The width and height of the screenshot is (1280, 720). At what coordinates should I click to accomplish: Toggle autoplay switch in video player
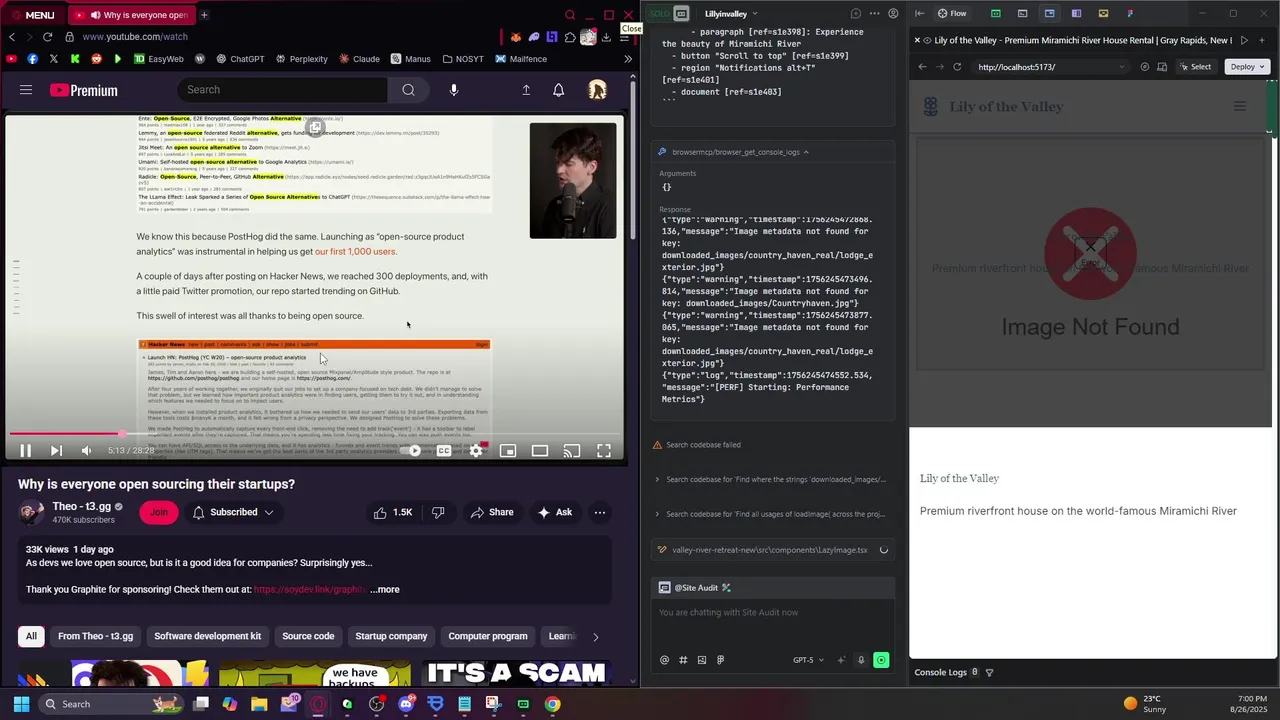(411, 451)
